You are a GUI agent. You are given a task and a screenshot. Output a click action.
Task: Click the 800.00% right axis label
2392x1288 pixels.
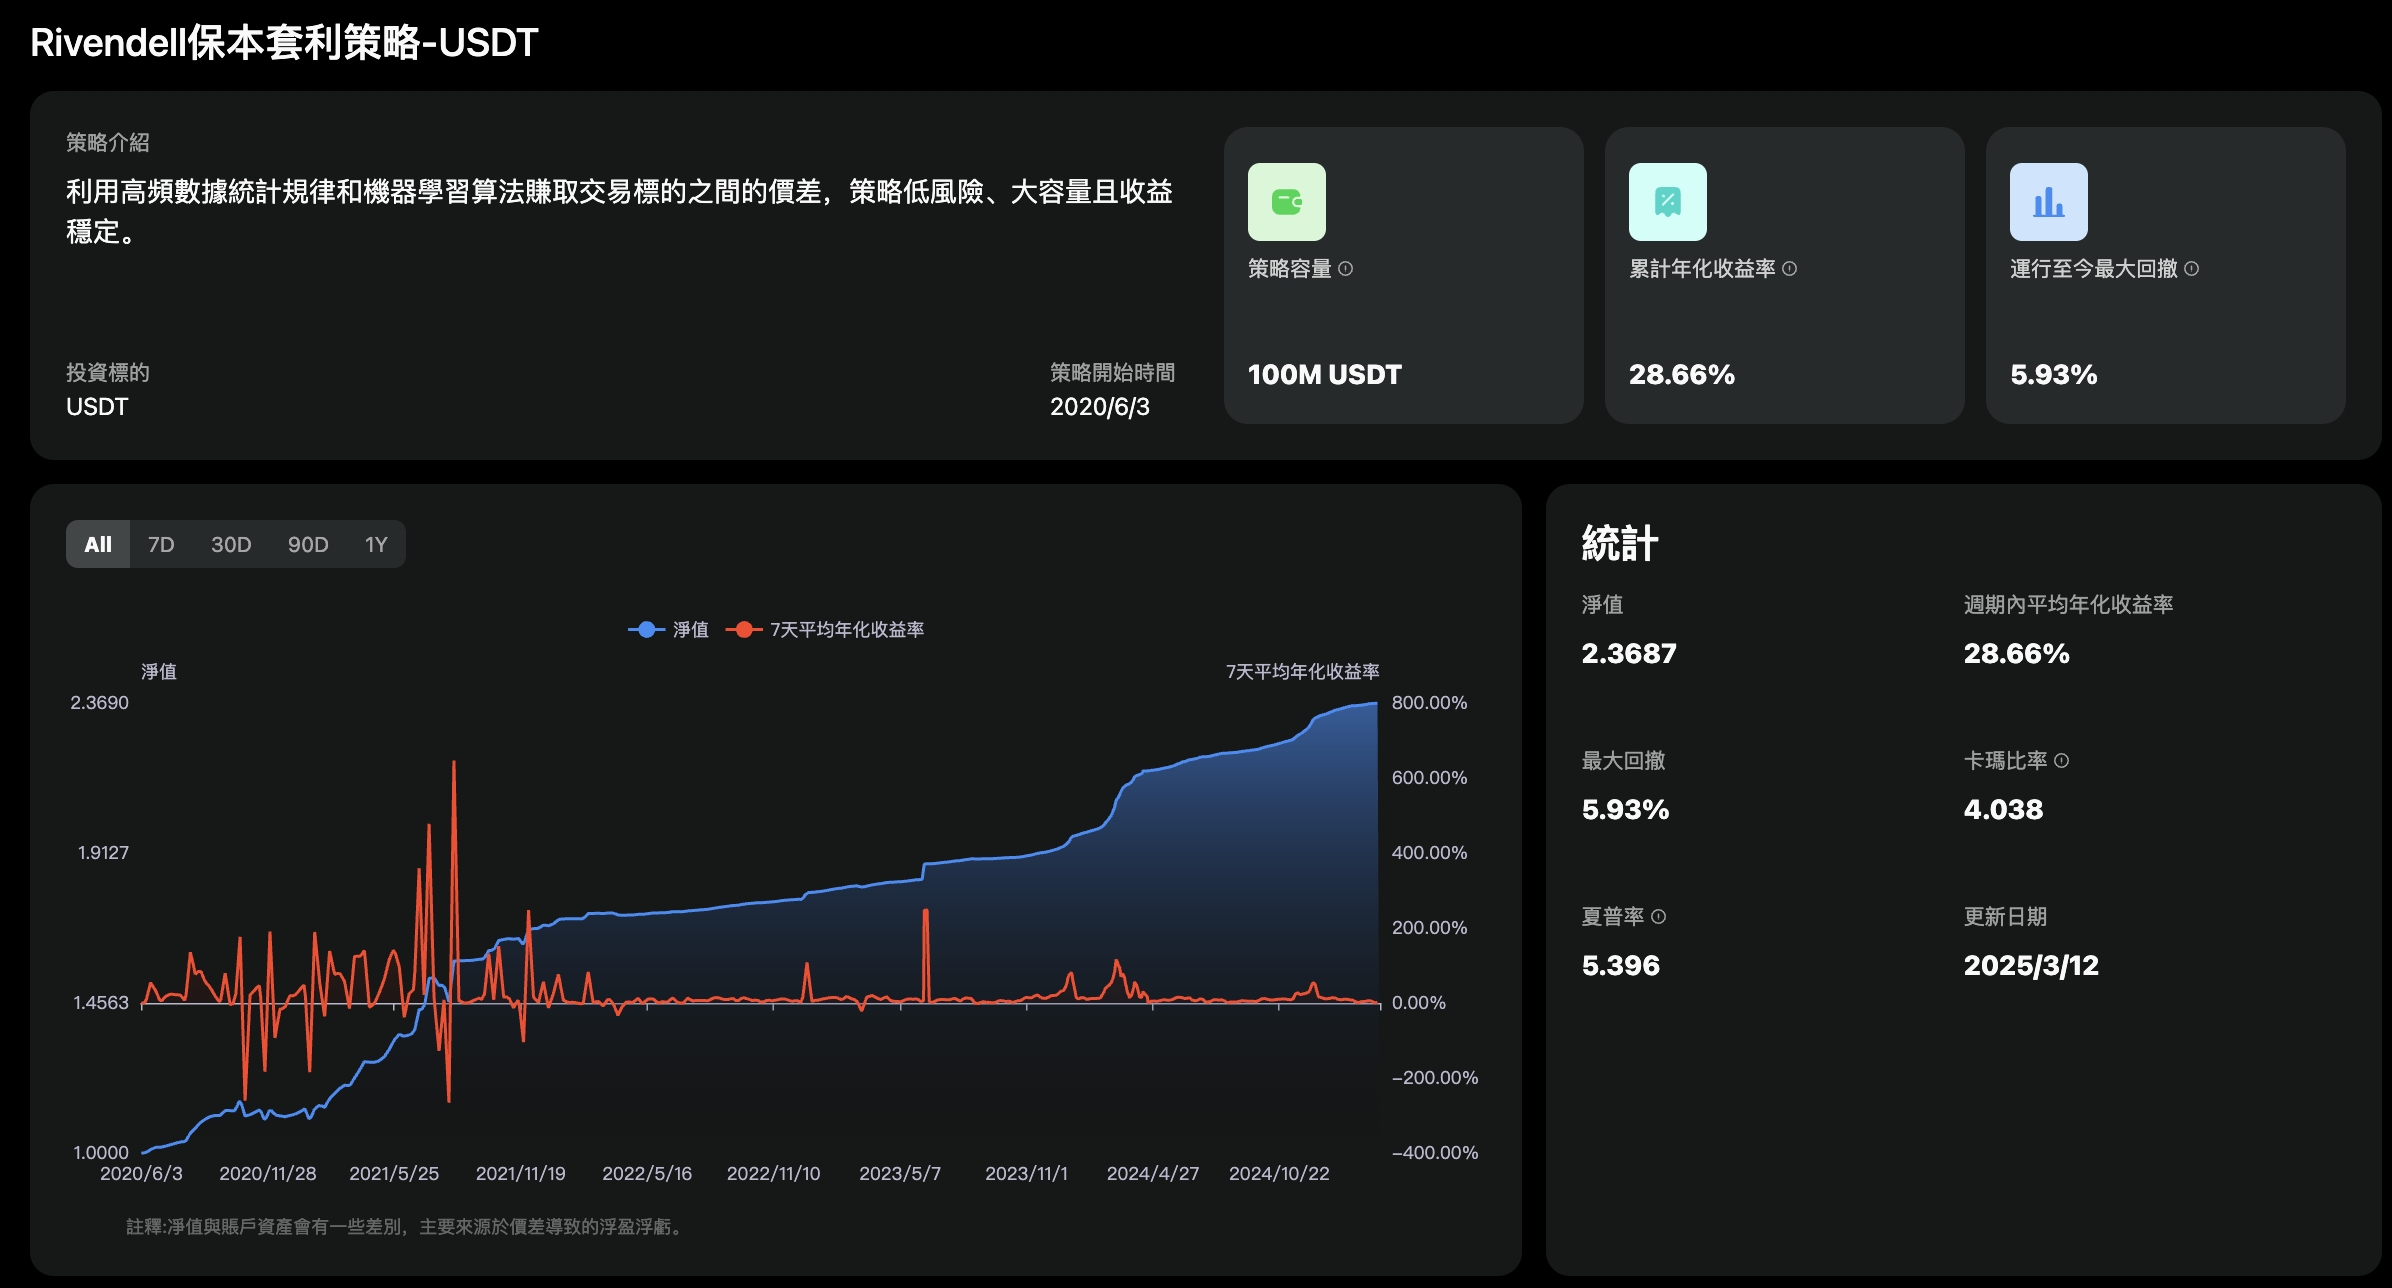[x=1429, y=703]
